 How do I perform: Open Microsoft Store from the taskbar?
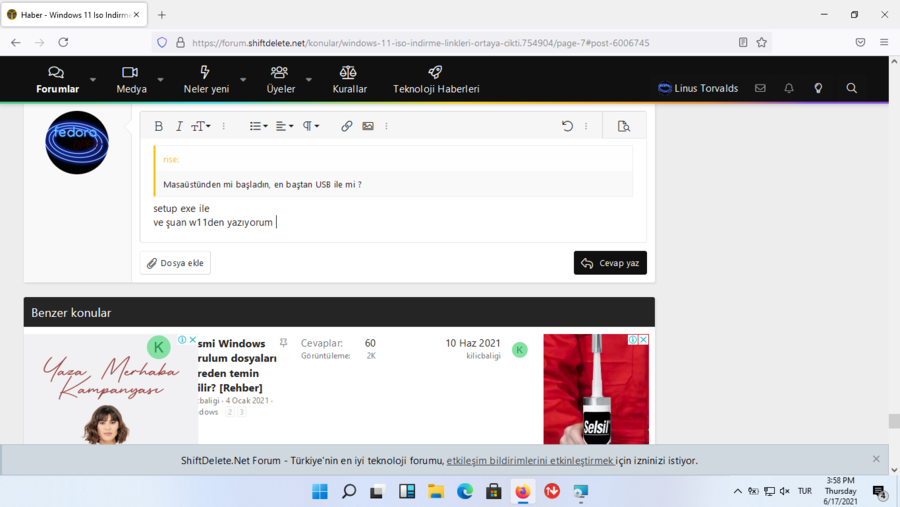[x=494, y=491]
